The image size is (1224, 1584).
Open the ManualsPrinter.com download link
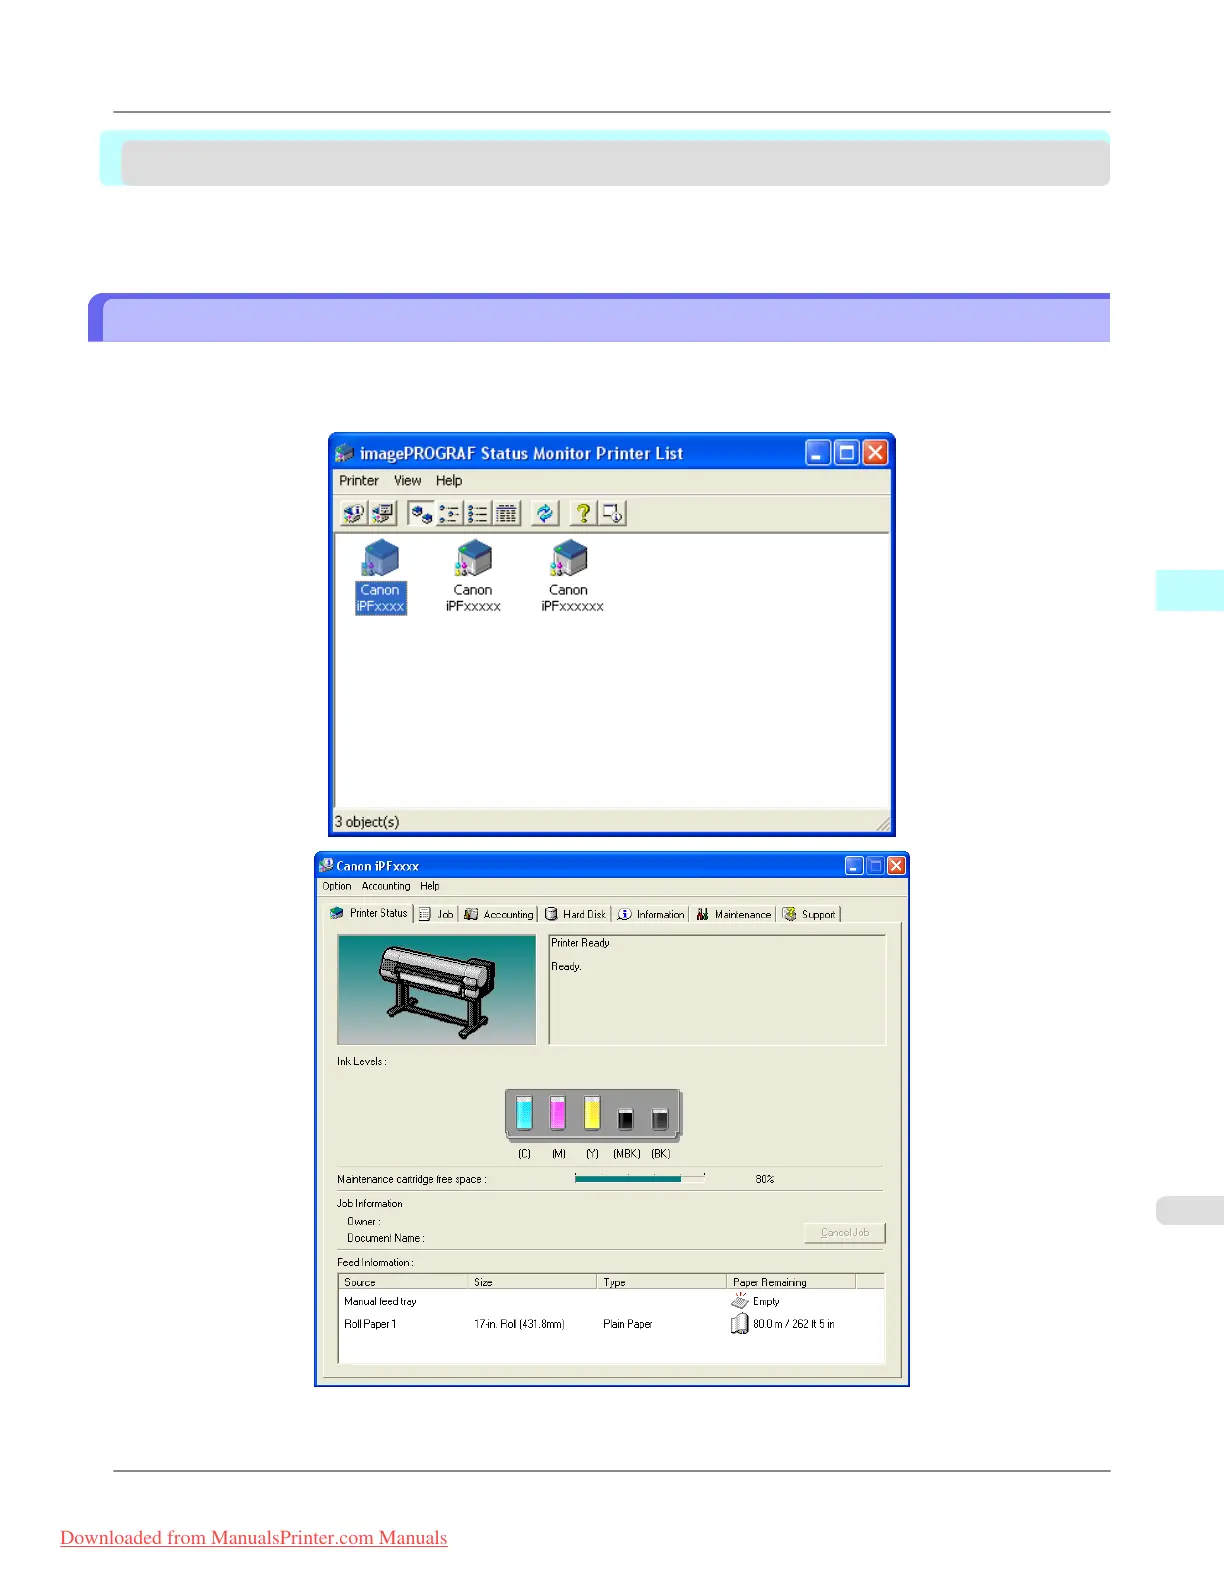pyautogui.click(x=254, y=1538)
